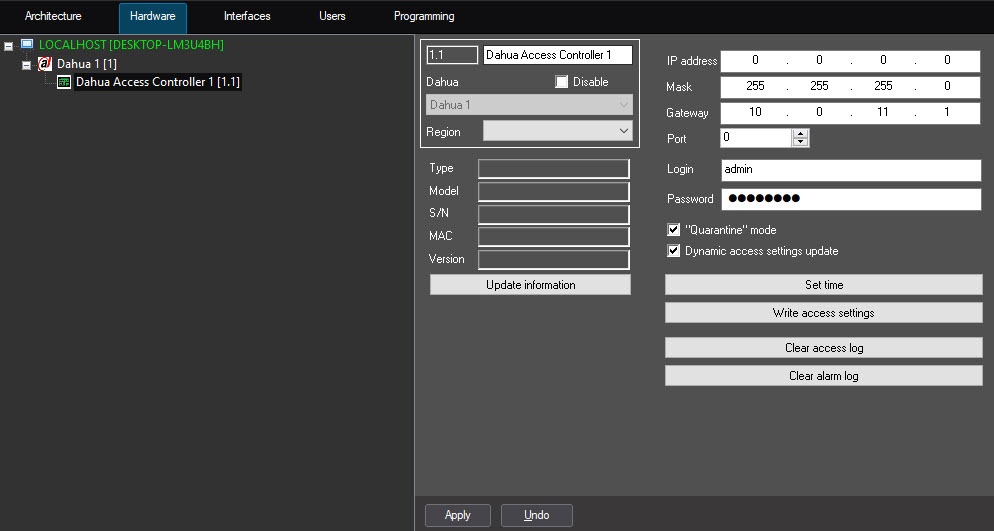The height and width of the screenshot is (531, 994).
Task: Collapse the Dahua 1 tree node
Action: pyautogui.click(x=27, y=64)
